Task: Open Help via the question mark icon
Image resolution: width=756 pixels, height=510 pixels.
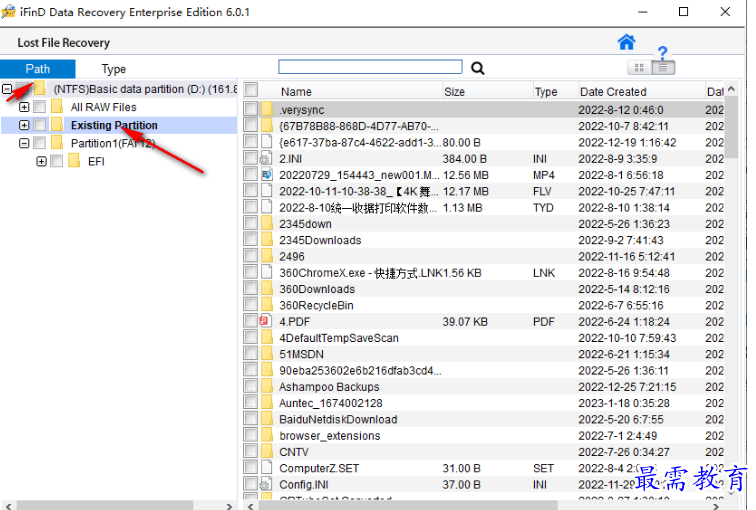Action: coord(662,52)
